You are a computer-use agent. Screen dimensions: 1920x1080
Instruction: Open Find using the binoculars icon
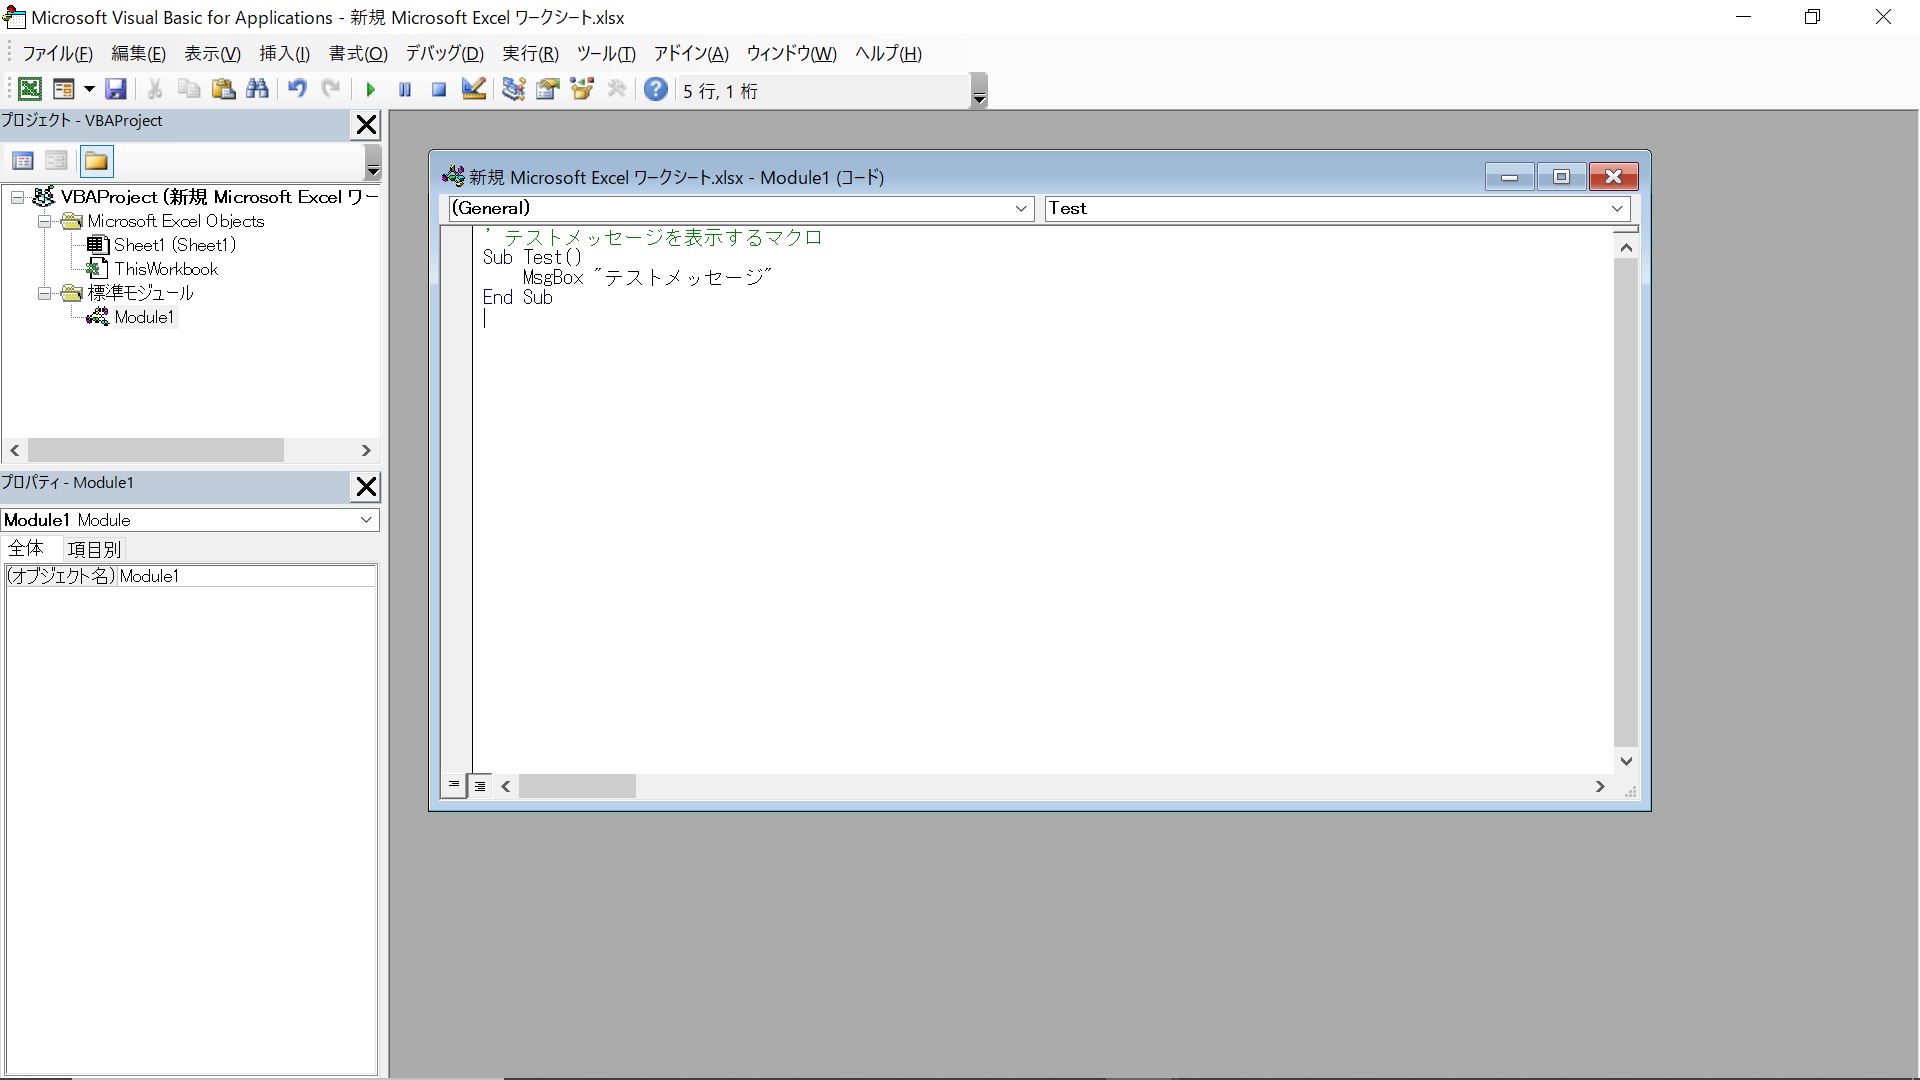coord(258,89)
